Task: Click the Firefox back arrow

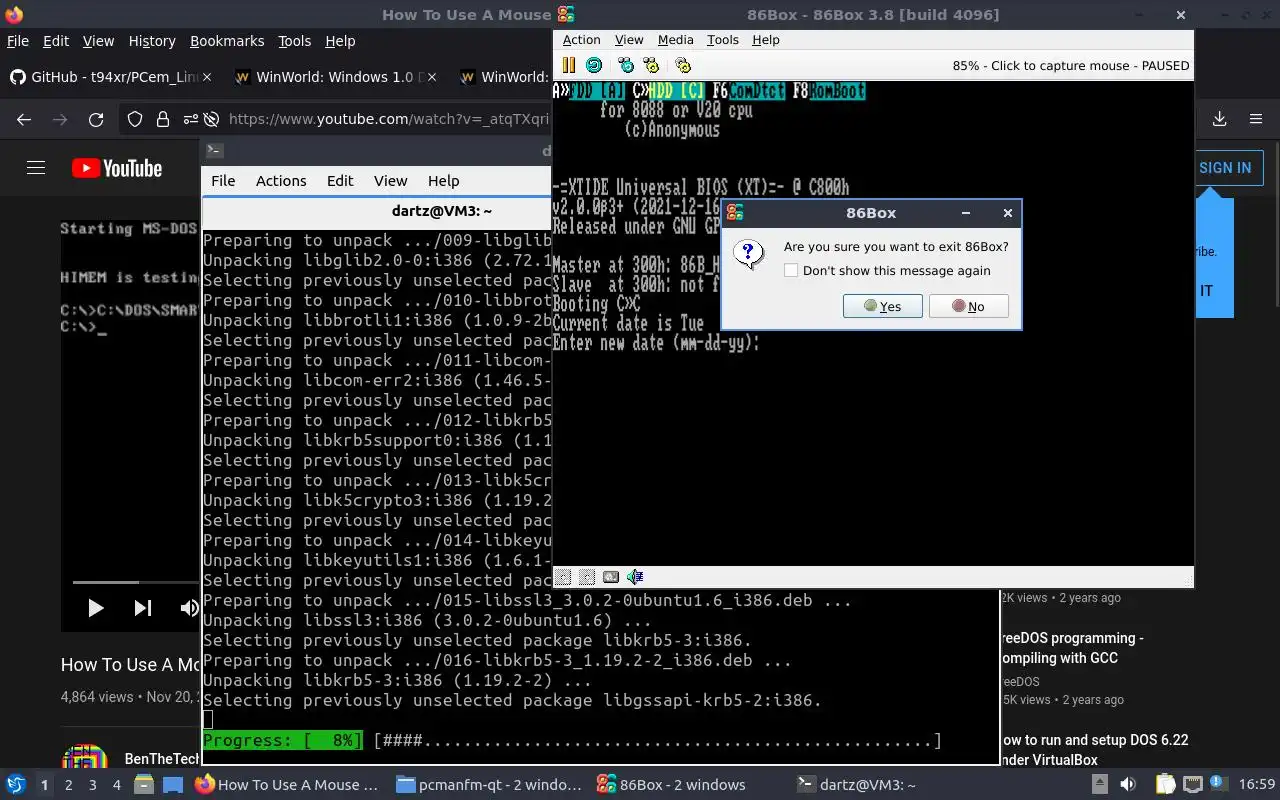Action: (24, 119)
